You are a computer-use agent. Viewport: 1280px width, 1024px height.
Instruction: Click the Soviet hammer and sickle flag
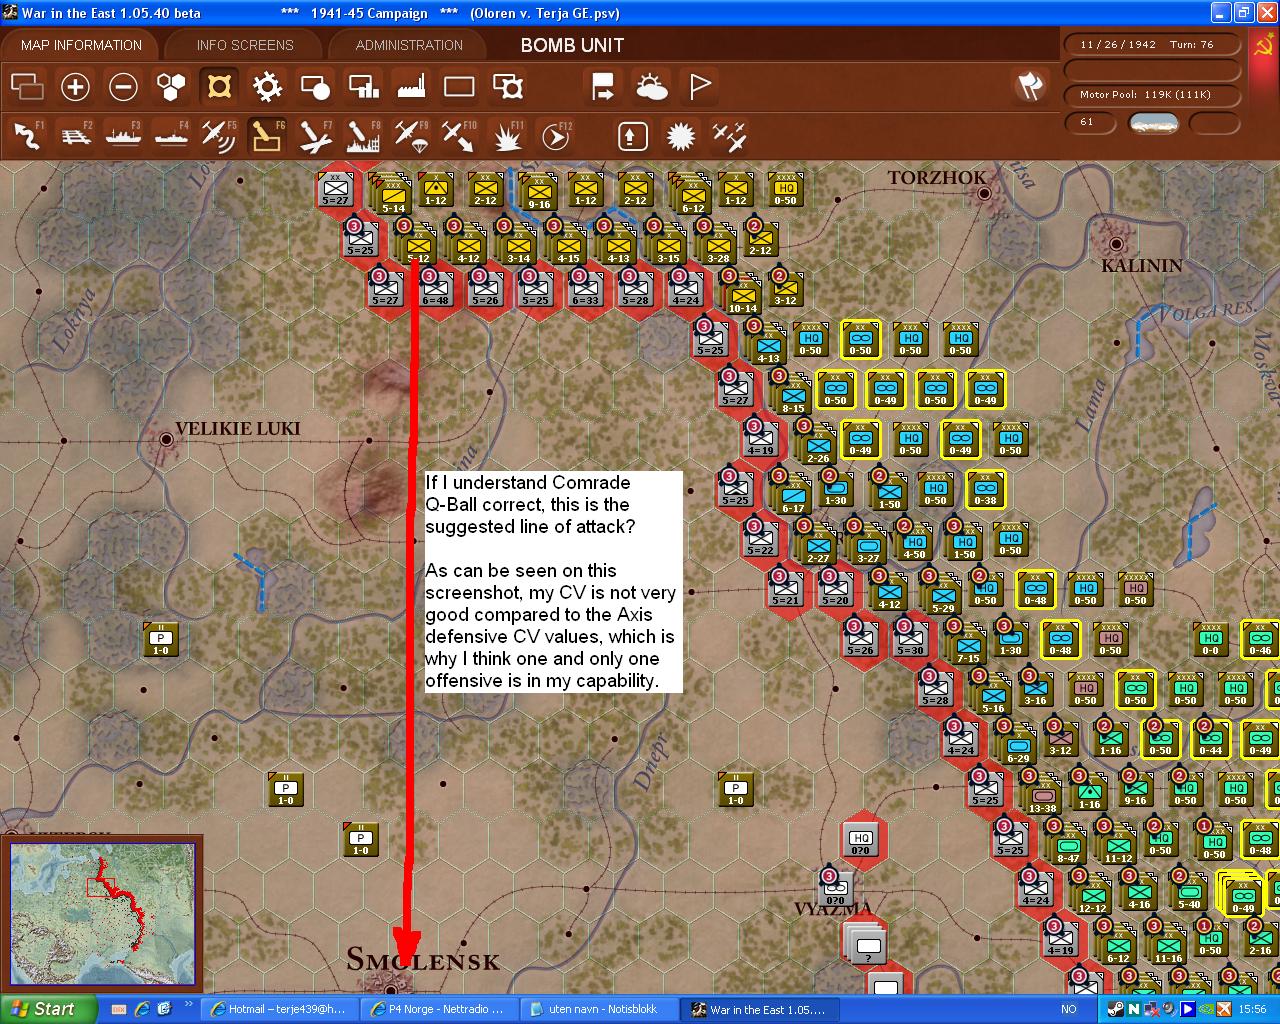[1263, 46]
